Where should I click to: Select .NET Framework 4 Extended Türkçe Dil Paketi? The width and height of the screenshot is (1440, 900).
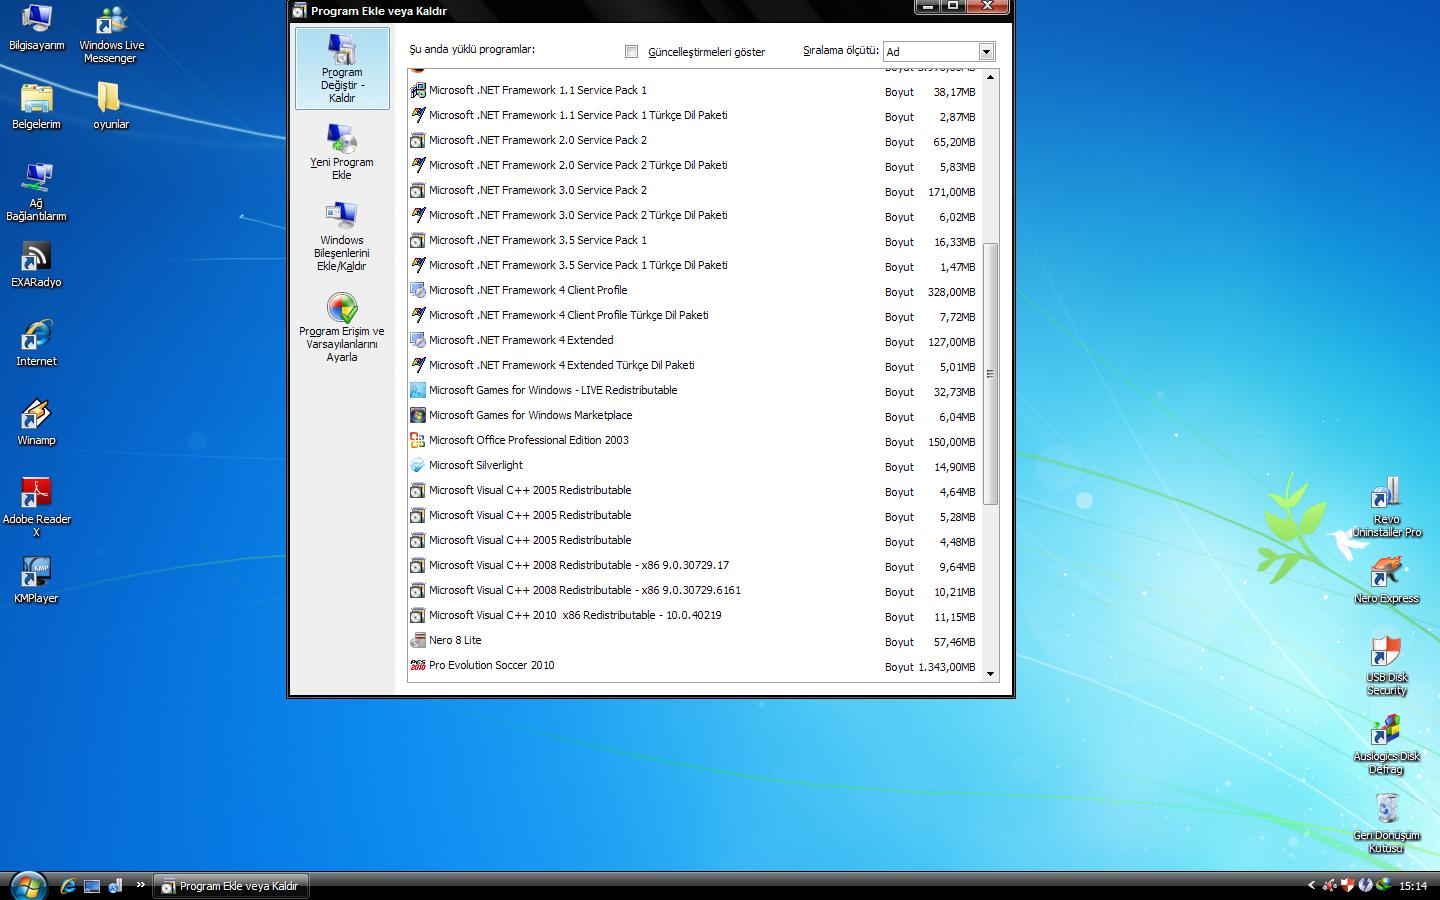(x=694, y=365)
